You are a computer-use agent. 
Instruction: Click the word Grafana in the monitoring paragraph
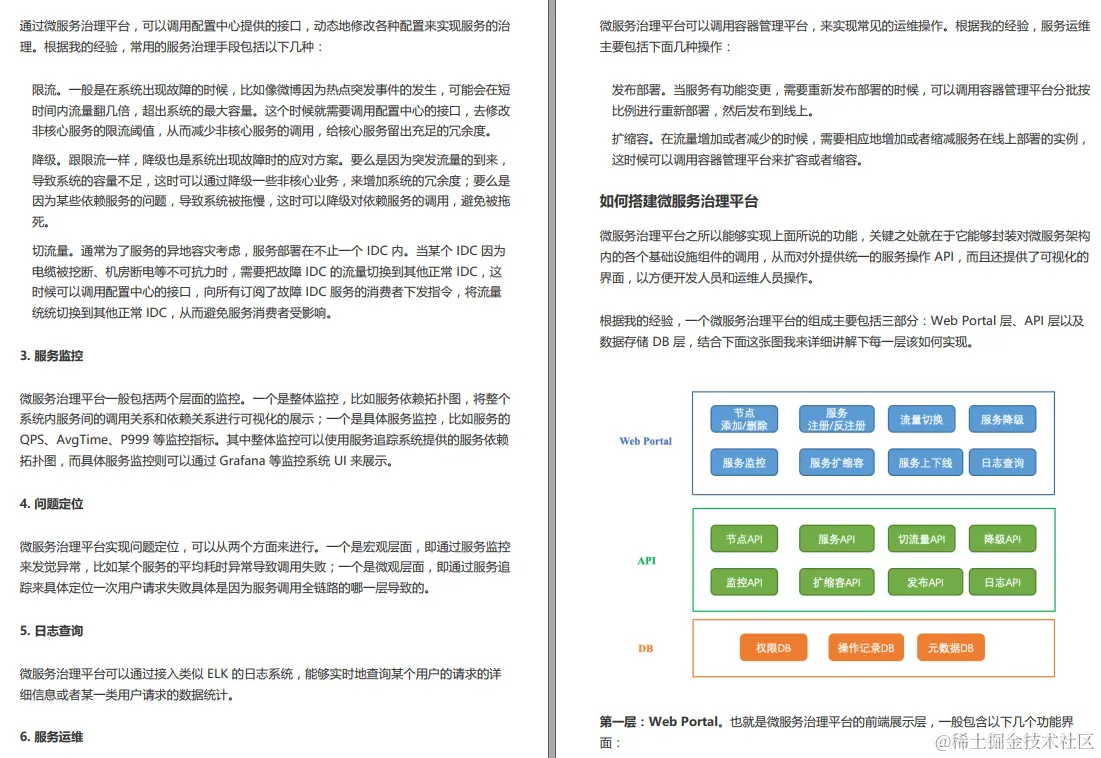tap(242, 461)
